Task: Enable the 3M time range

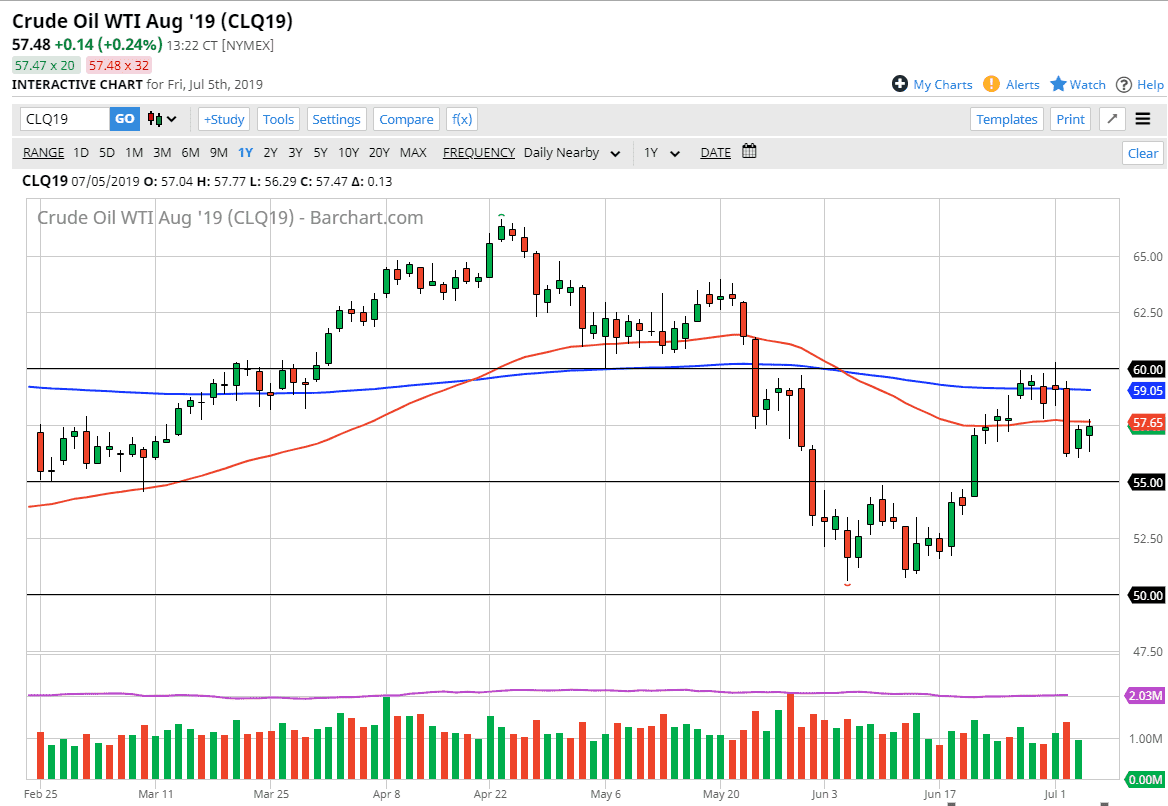Action: [x=162, y=152]
